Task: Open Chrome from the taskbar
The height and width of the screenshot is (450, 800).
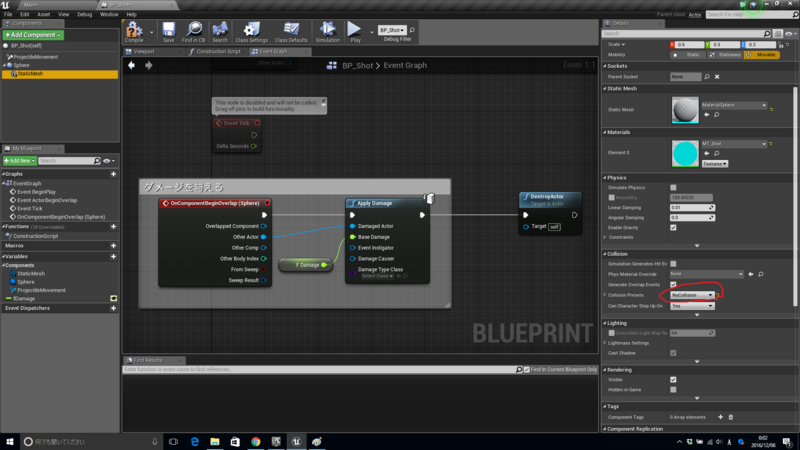Action: click(256, 441)
